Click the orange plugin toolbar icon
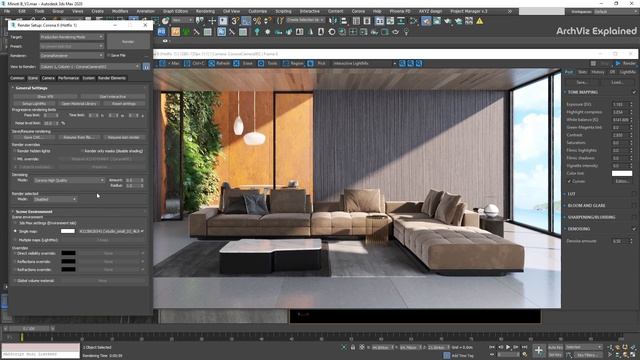 tap(176, 32)
